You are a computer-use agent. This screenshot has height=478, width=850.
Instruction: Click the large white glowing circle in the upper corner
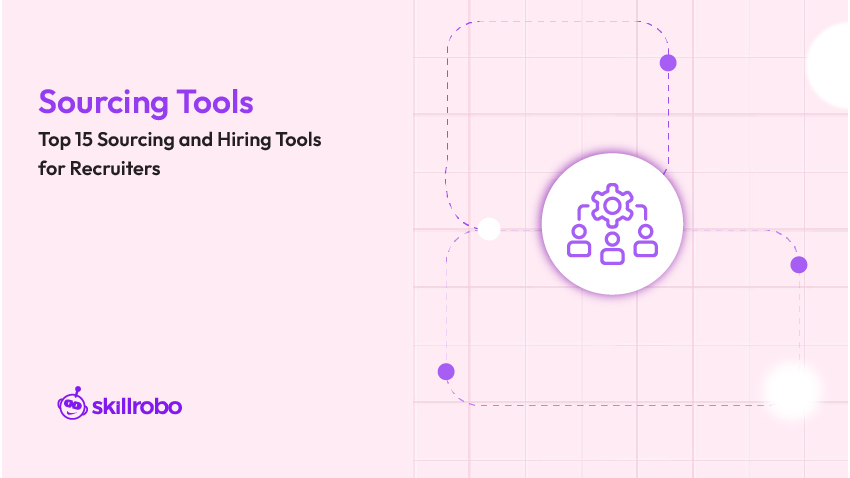835,65
